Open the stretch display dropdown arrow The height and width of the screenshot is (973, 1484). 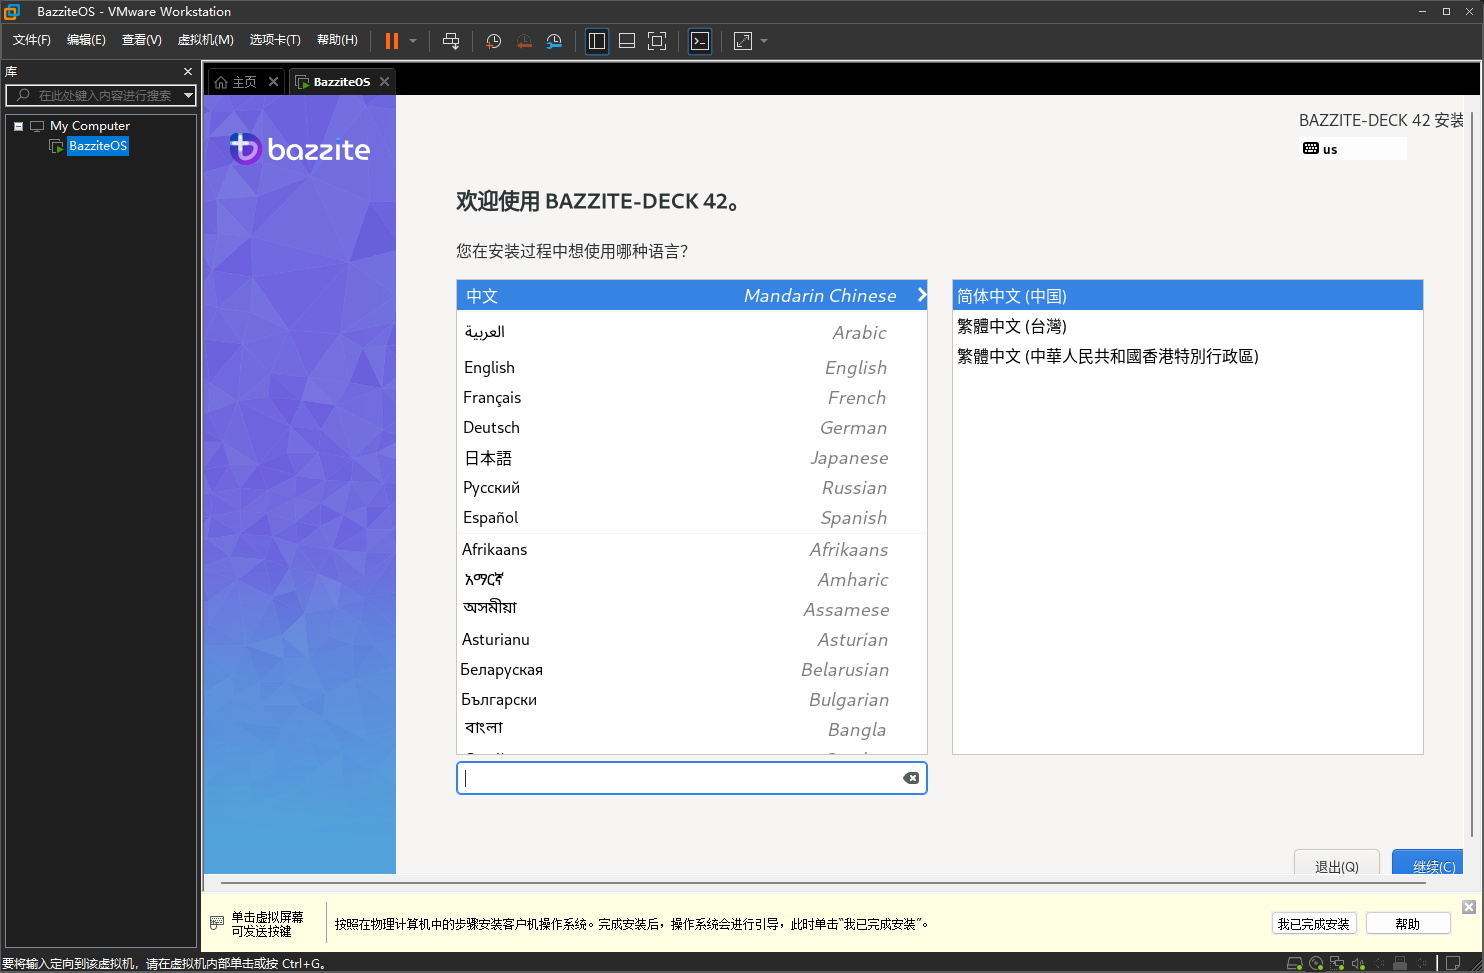[x=764, y=41]
